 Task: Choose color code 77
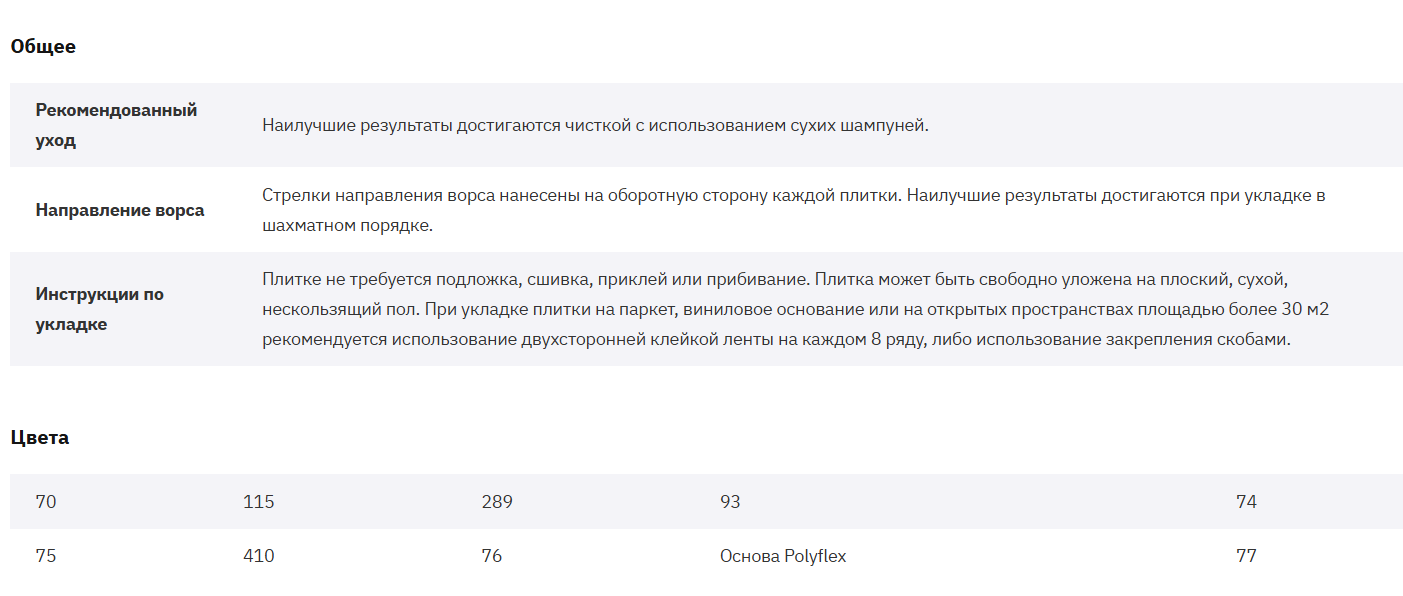pos(1246,556)
